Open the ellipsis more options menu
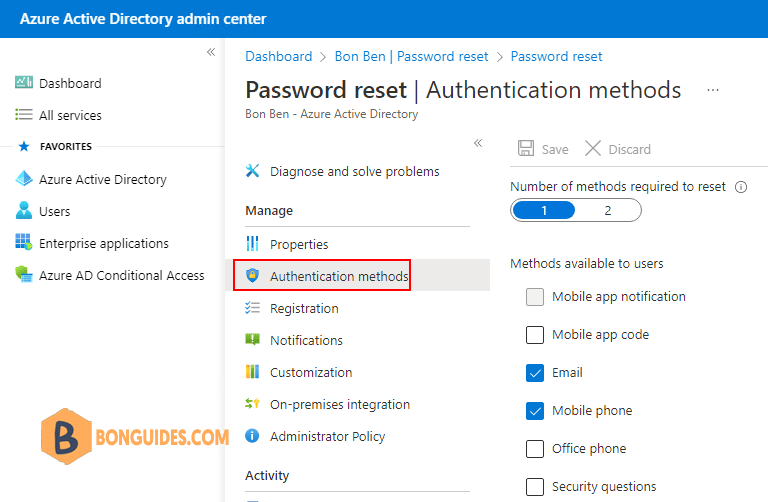 point(713,90)
